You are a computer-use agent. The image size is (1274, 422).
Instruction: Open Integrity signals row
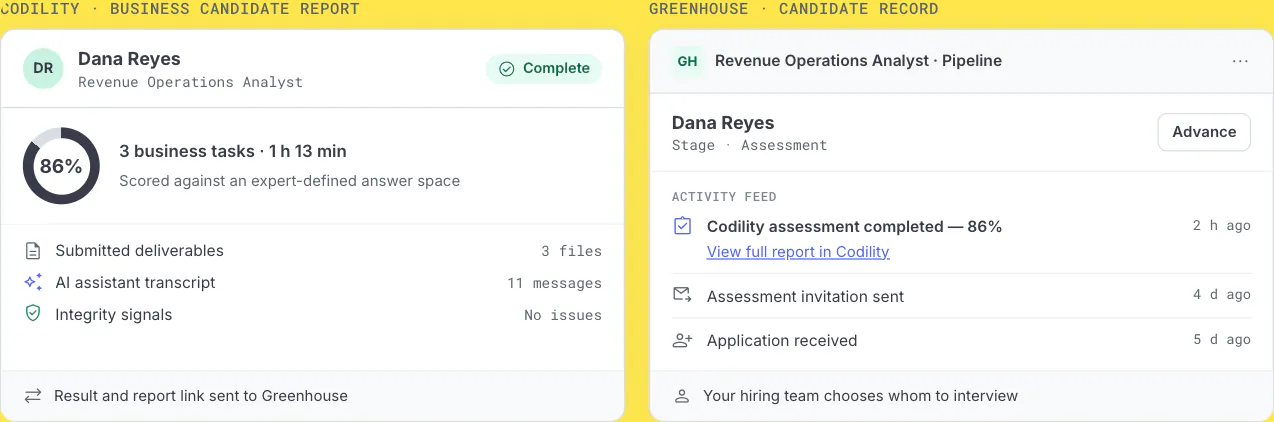coord(313,314)
